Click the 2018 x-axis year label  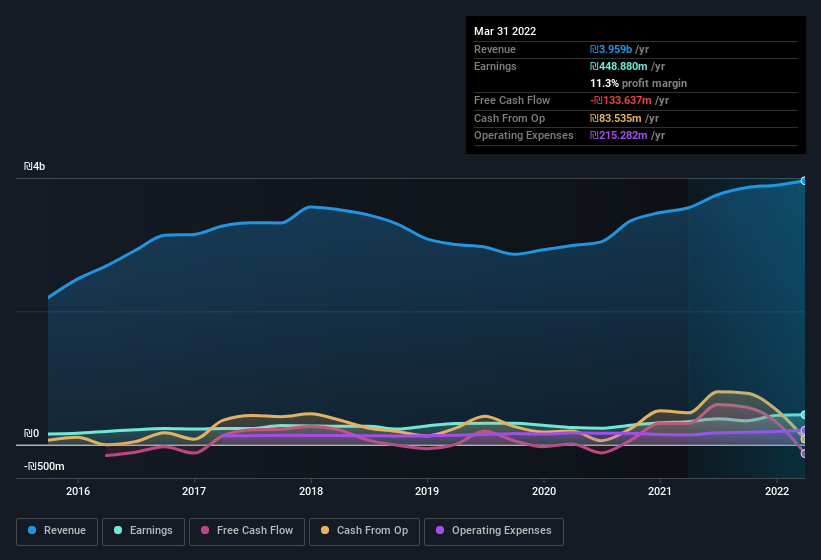pyautogui.click(x=311, y=491)
